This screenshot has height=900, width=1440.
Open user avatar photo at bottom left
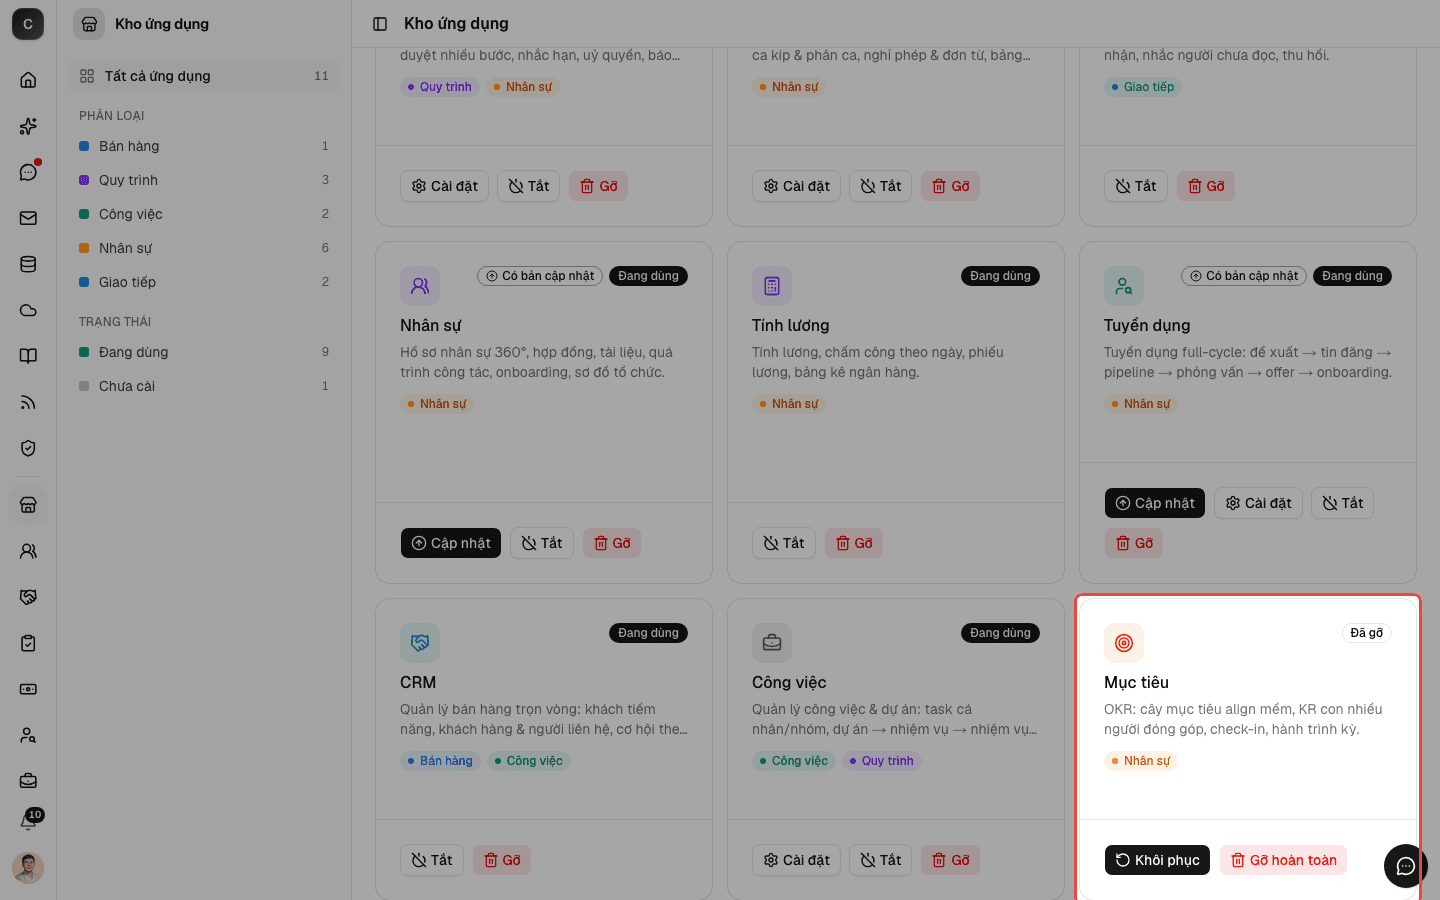[x=28, y=868]
